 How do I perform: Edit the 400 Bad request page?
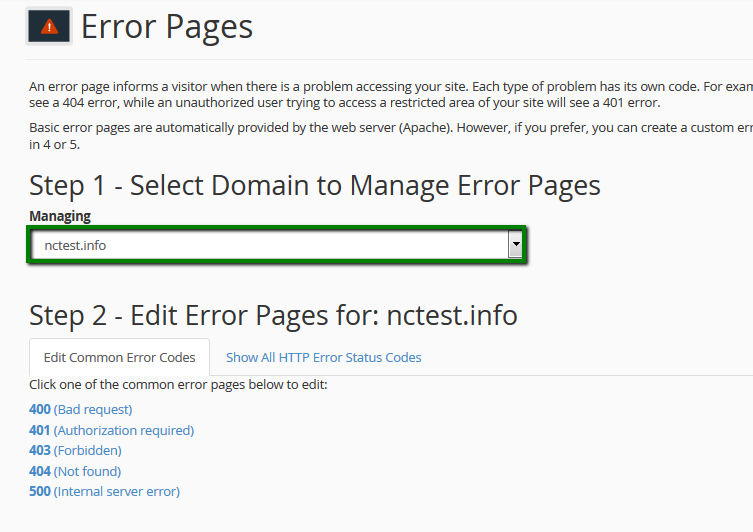tap(81, 409)
